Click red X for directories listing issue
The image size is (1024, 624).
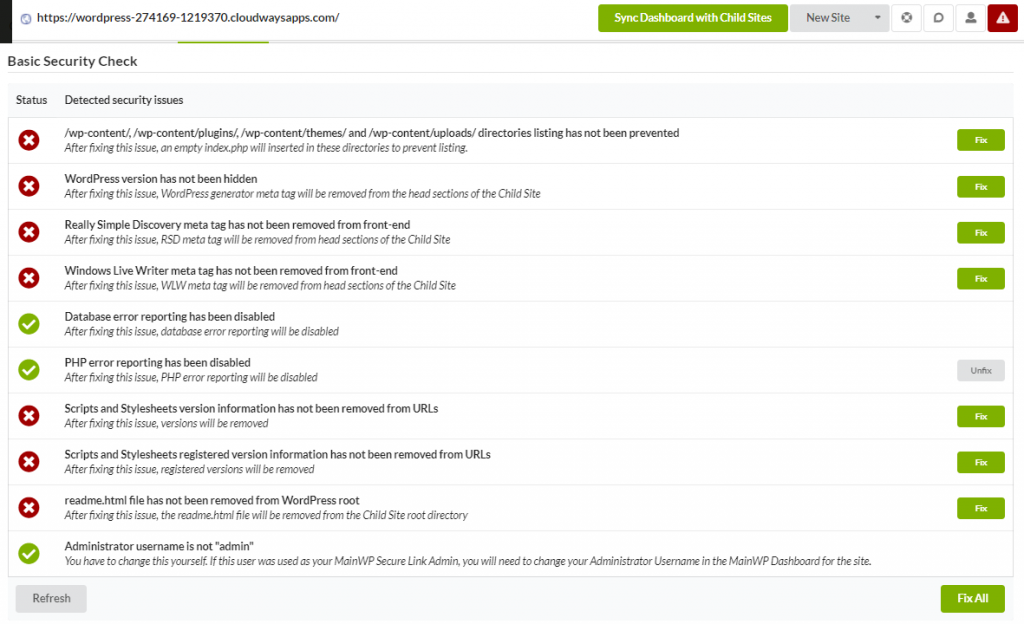tap(29, 140)
